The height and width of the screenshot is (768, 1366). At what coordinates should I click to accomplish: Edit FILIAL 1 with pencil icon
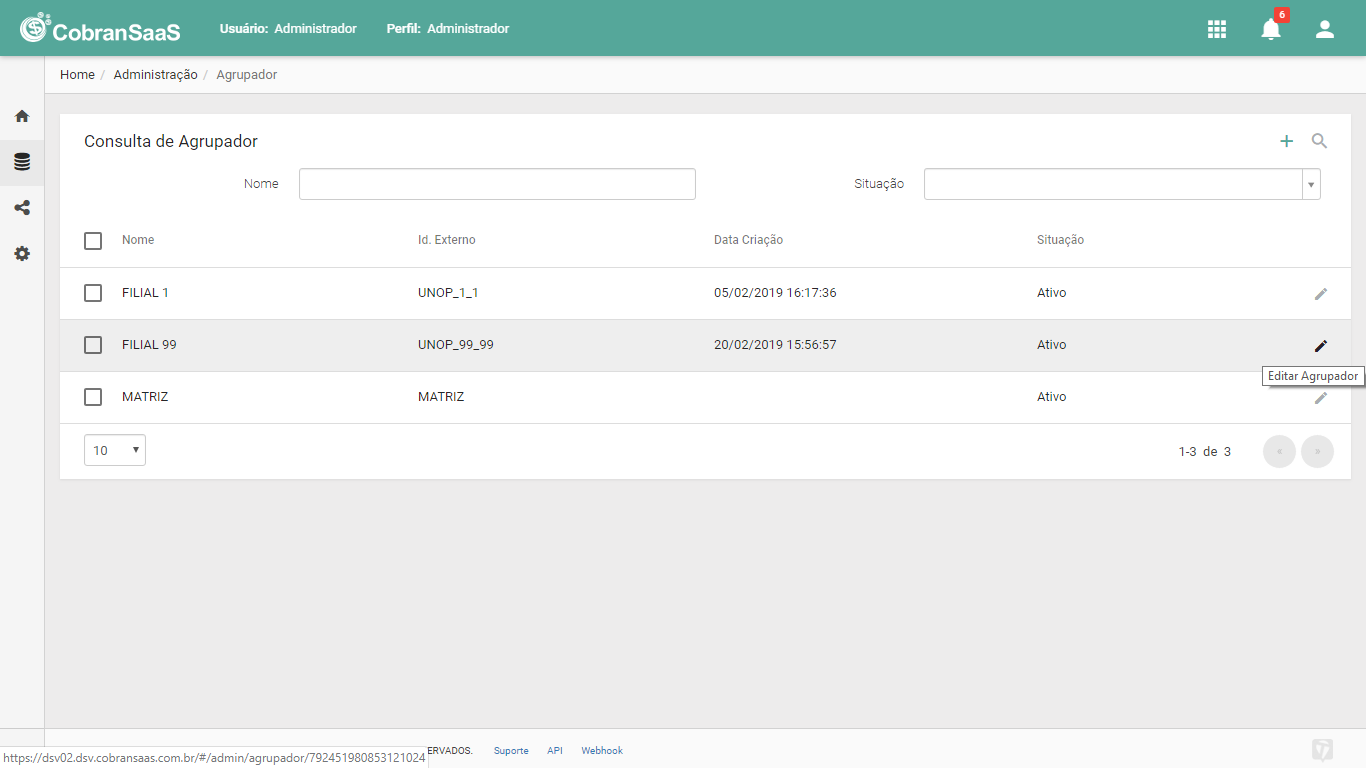1321,294
